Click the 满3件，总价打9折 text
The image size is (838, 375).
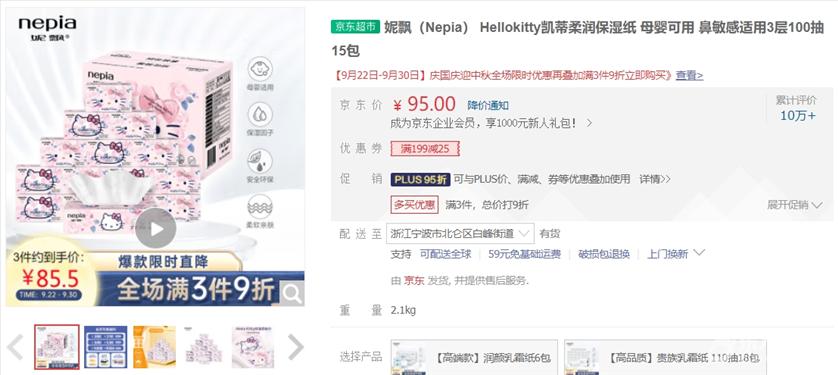pyautogui.click(x=486, y=205)
